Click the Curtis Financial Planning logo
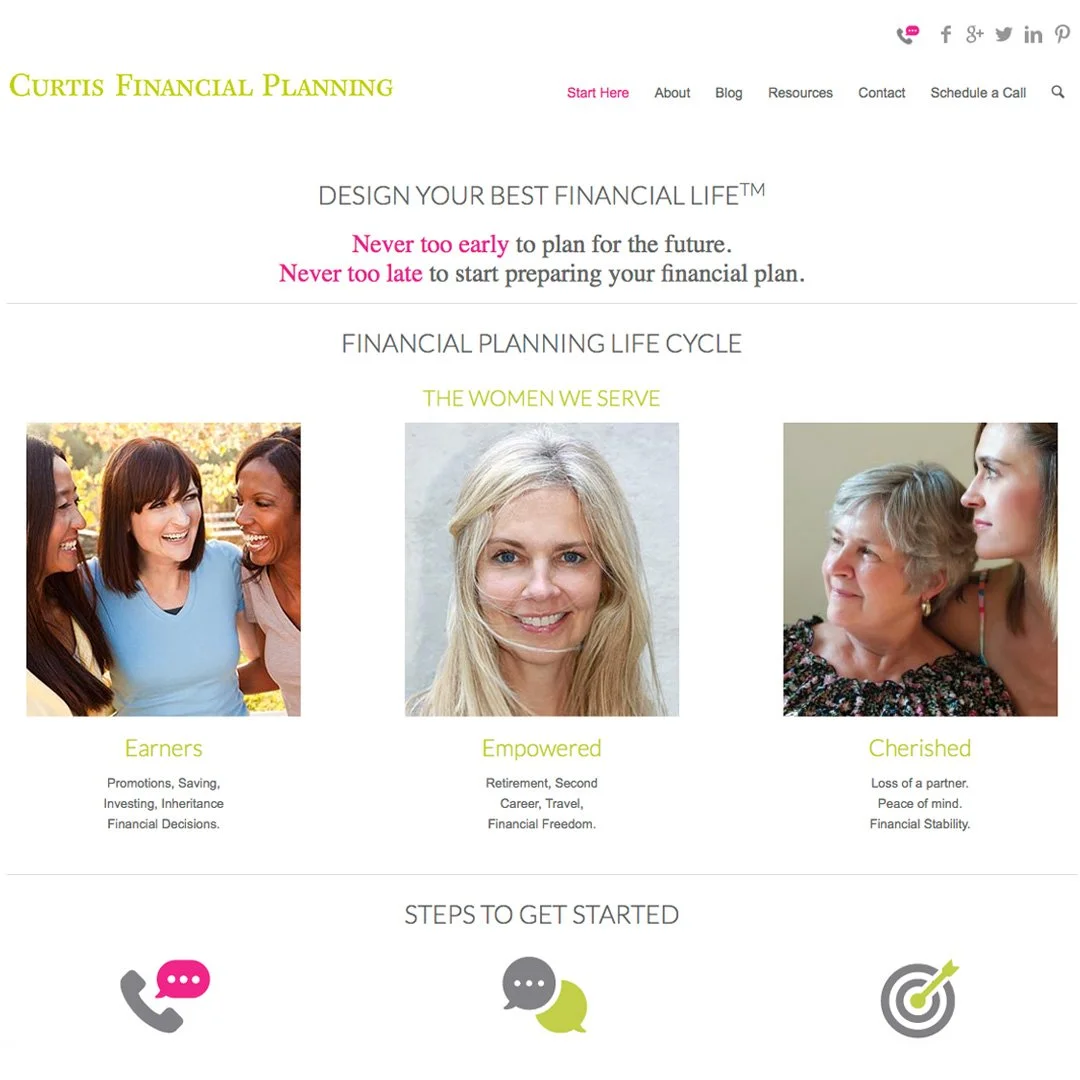Screen dimensions: 1080x1080 click(x=201, y=86)
